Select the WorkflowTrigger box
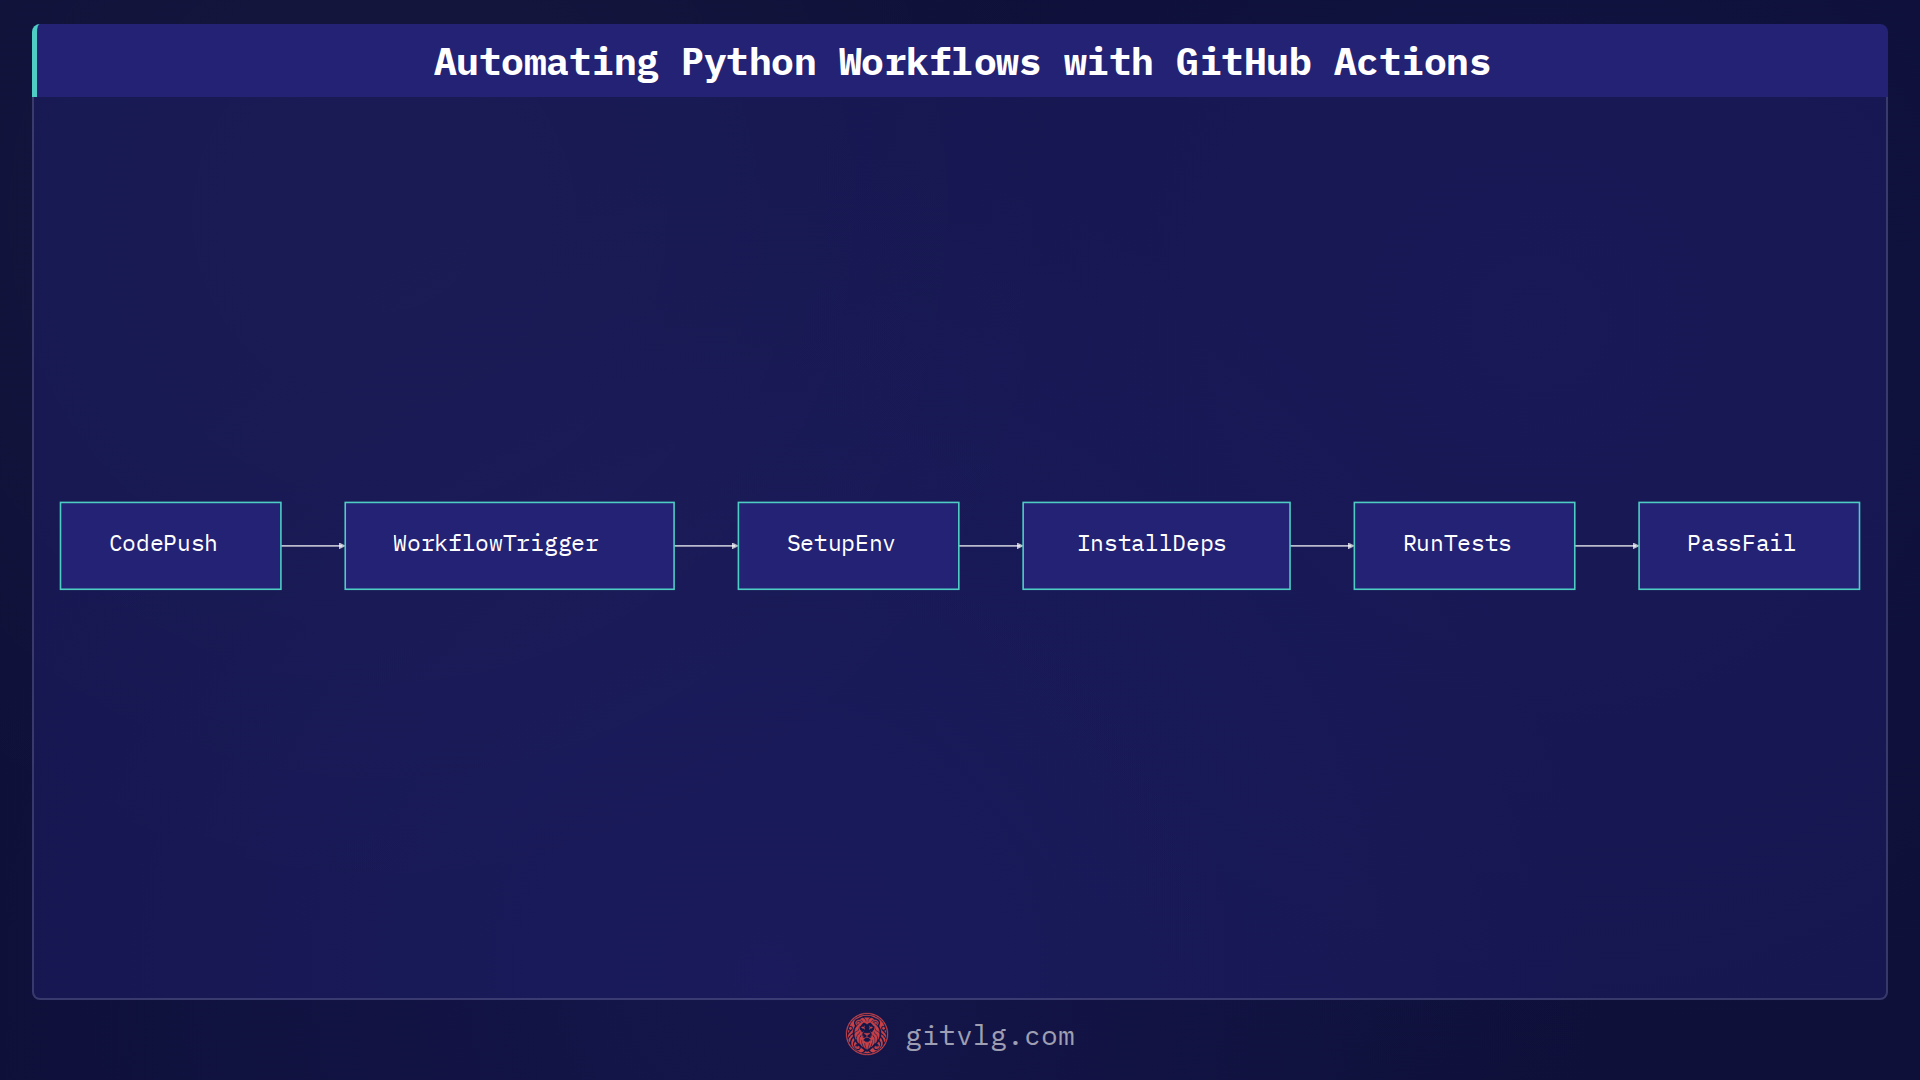The image size is (1920, 1080). click(x=509, y=545)
